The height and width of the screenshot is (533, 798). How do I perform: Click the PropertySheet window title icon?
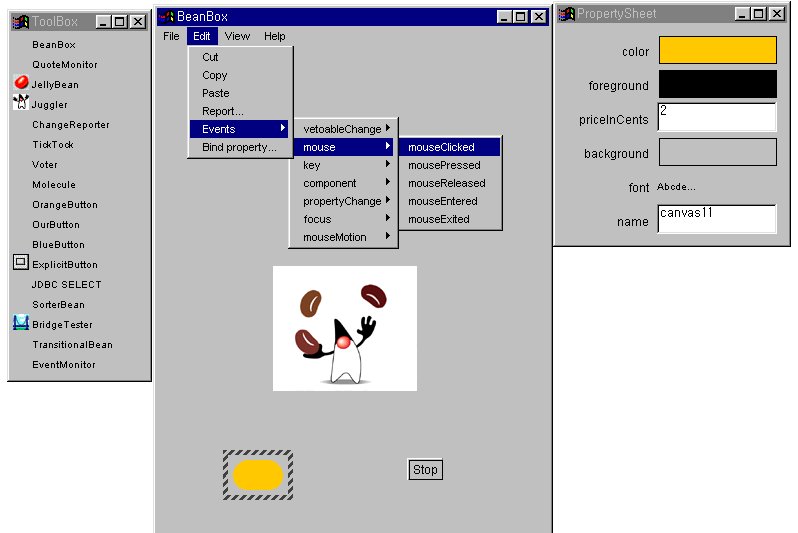click(566, 14)
